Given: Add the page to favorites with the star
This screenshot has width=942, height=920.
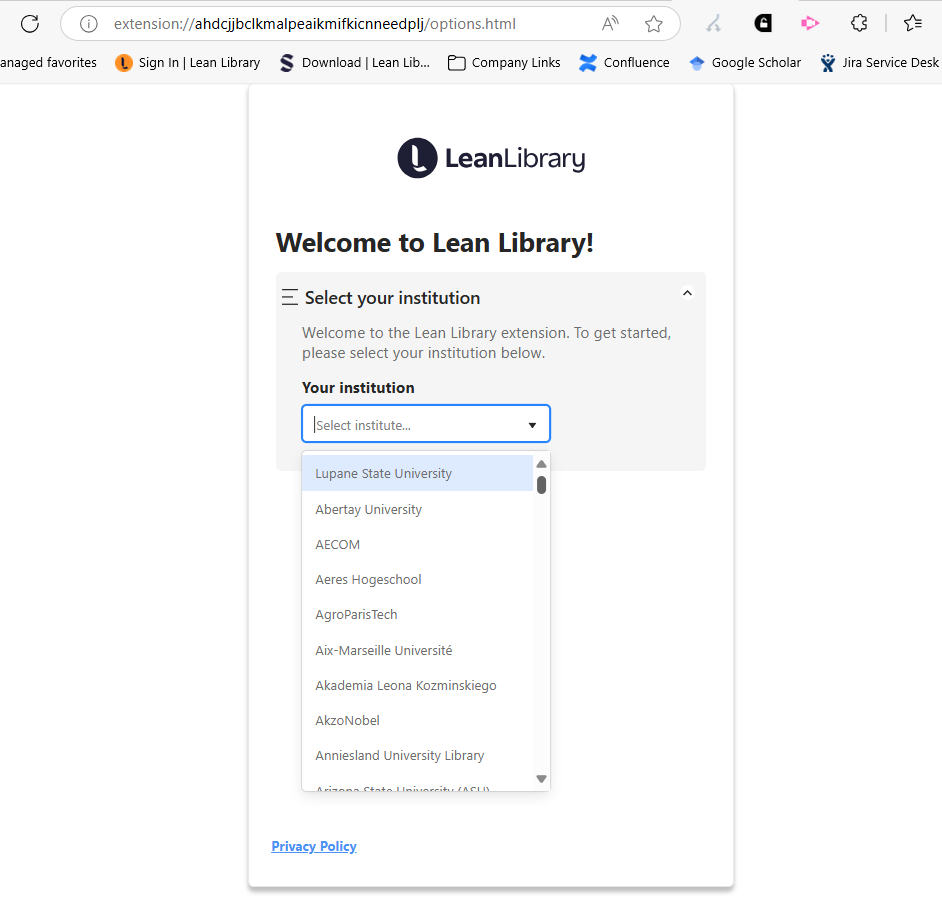Looking at the screenshot, I should (654, 22).
